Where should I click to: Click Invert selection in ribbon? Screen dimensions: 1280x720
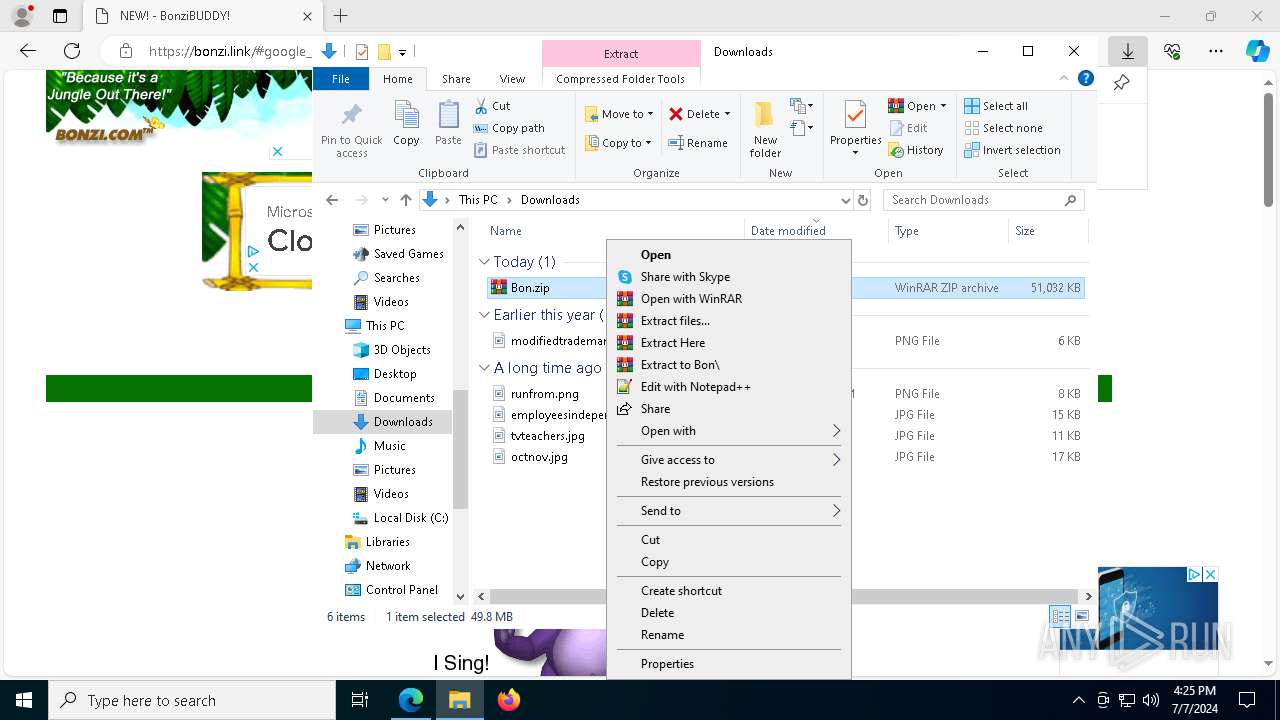click(x=1012, y=150)
